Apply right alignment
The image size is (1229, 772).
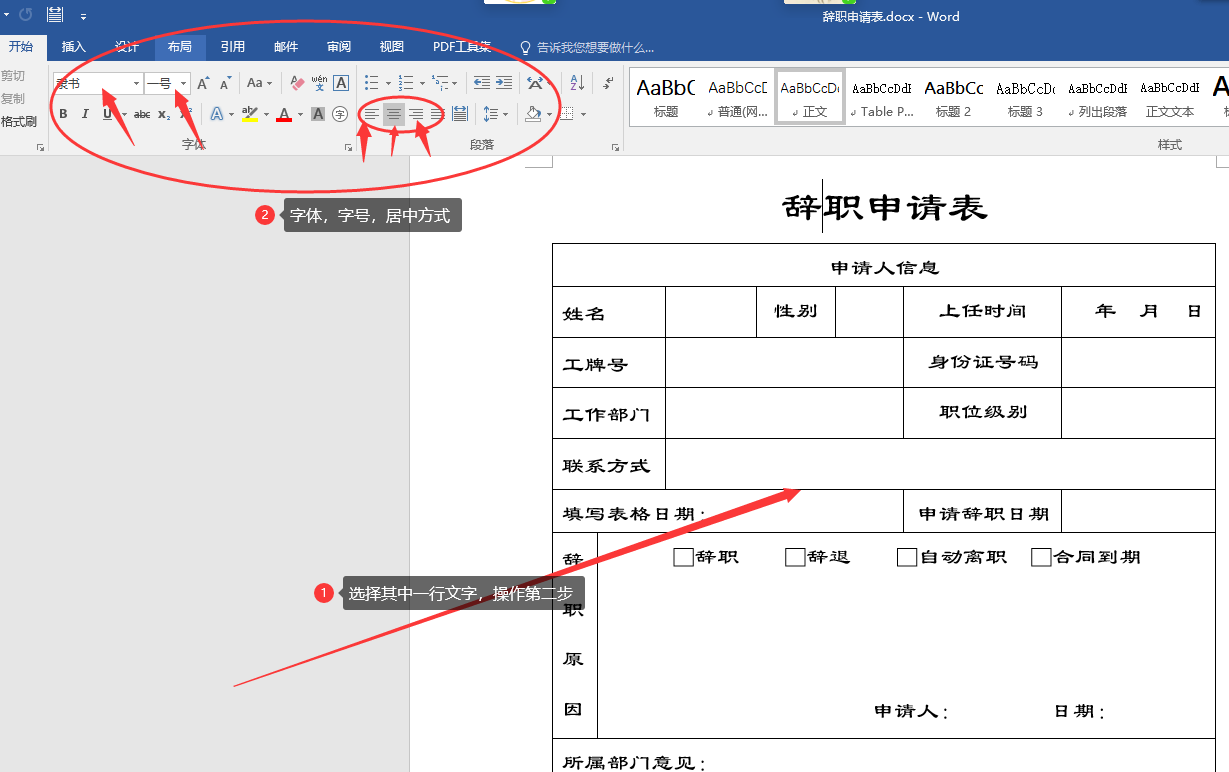tap(414, 113)
